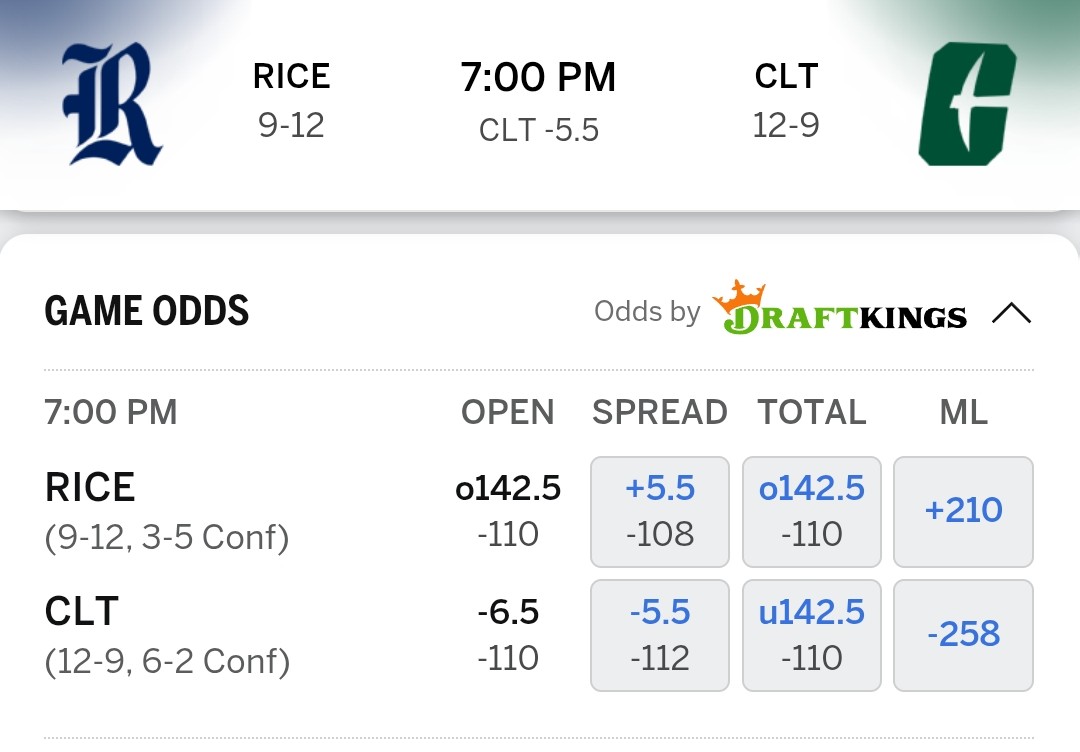This screenshot has height=752, width=1080.
Task: Tap the RICE row in odds table
Action: coord(91,488)
